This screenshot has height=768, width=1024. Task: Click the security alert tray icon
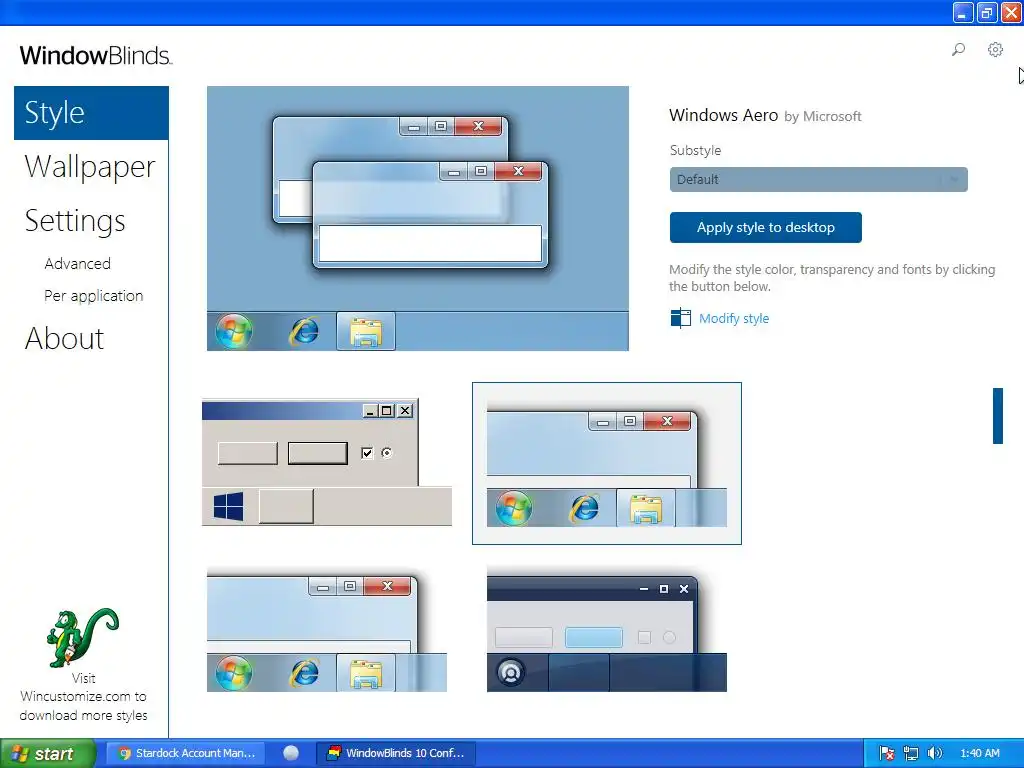[886, 754]
